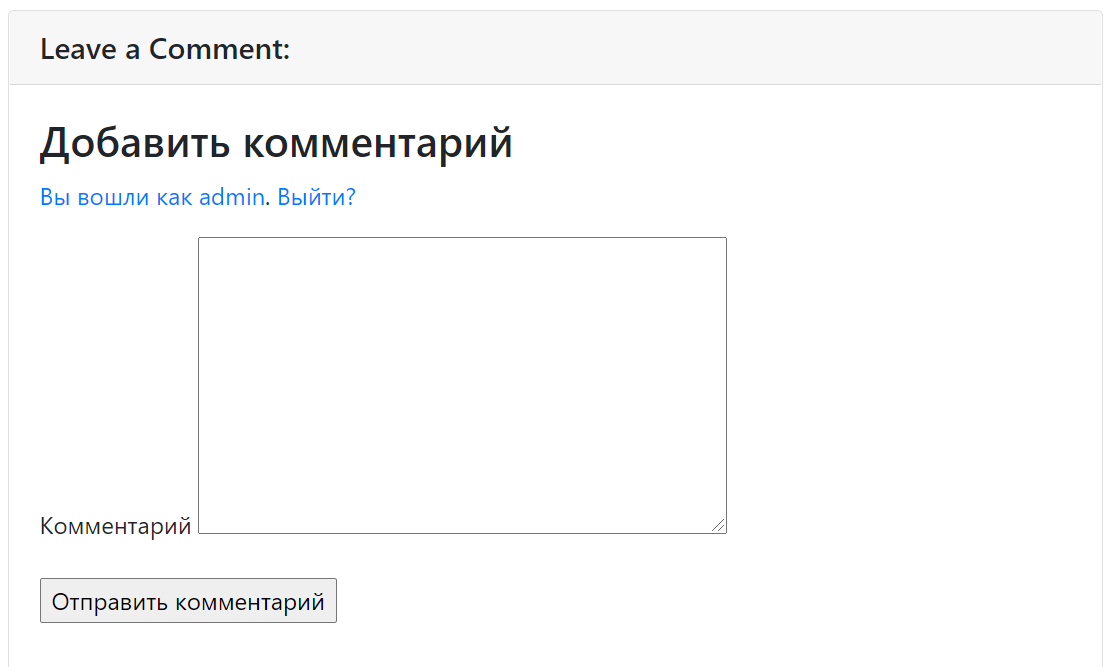Submit the comment form
The height and width of the screenshot is (667, 1114).
tap(188, 601)
